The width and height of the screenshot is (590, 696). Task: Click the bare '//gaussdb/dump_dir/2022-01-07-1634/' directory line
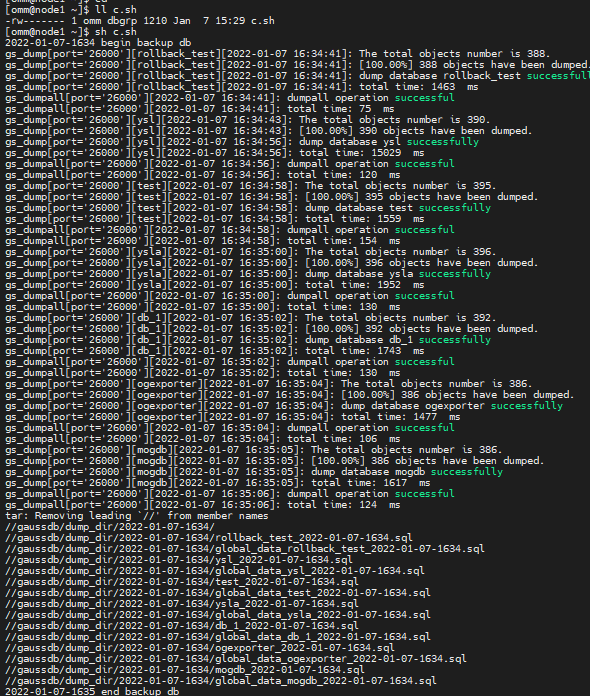(x=110, y=527)
